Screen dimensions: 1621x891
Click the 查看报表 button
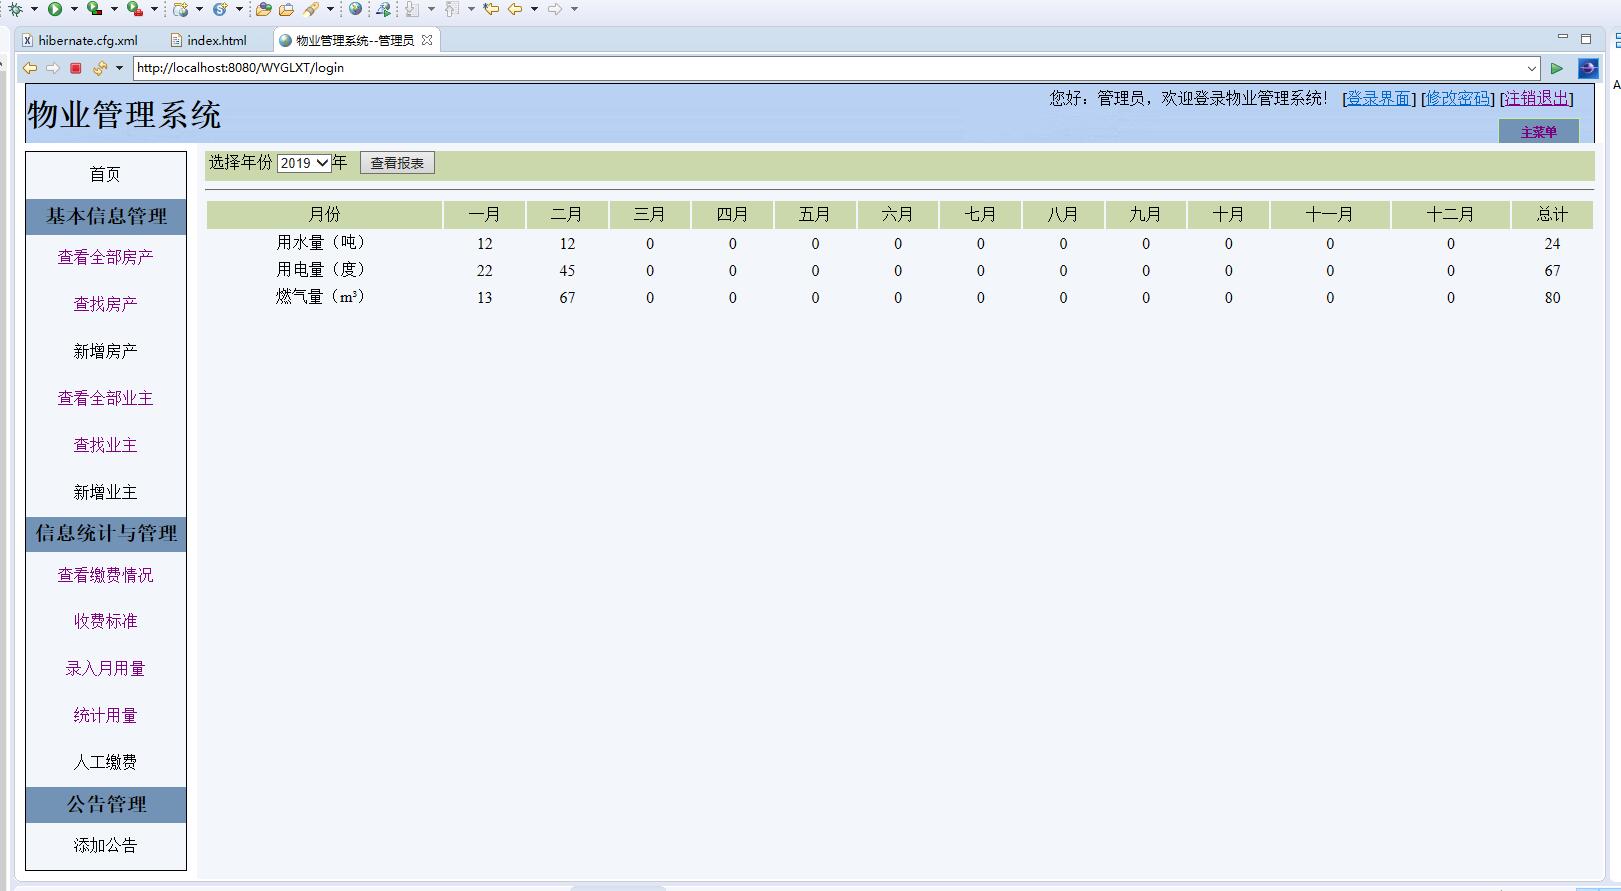(397, 163)
